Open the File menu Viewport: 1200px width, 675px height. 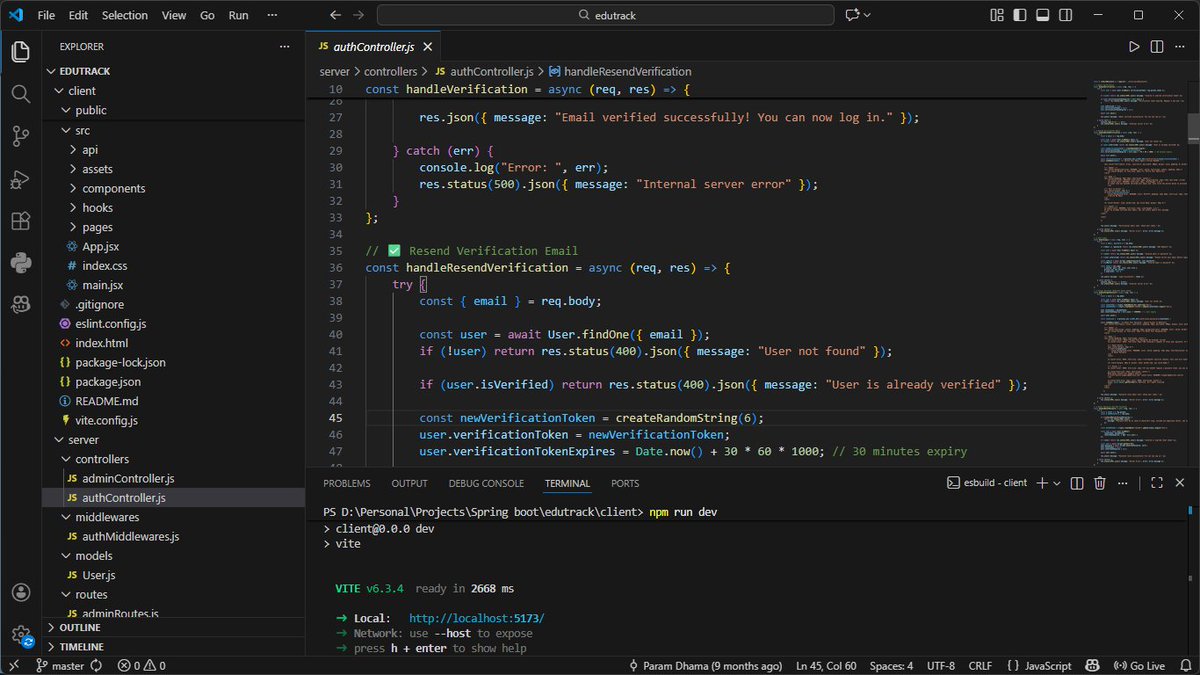click(x=46, y=15)
